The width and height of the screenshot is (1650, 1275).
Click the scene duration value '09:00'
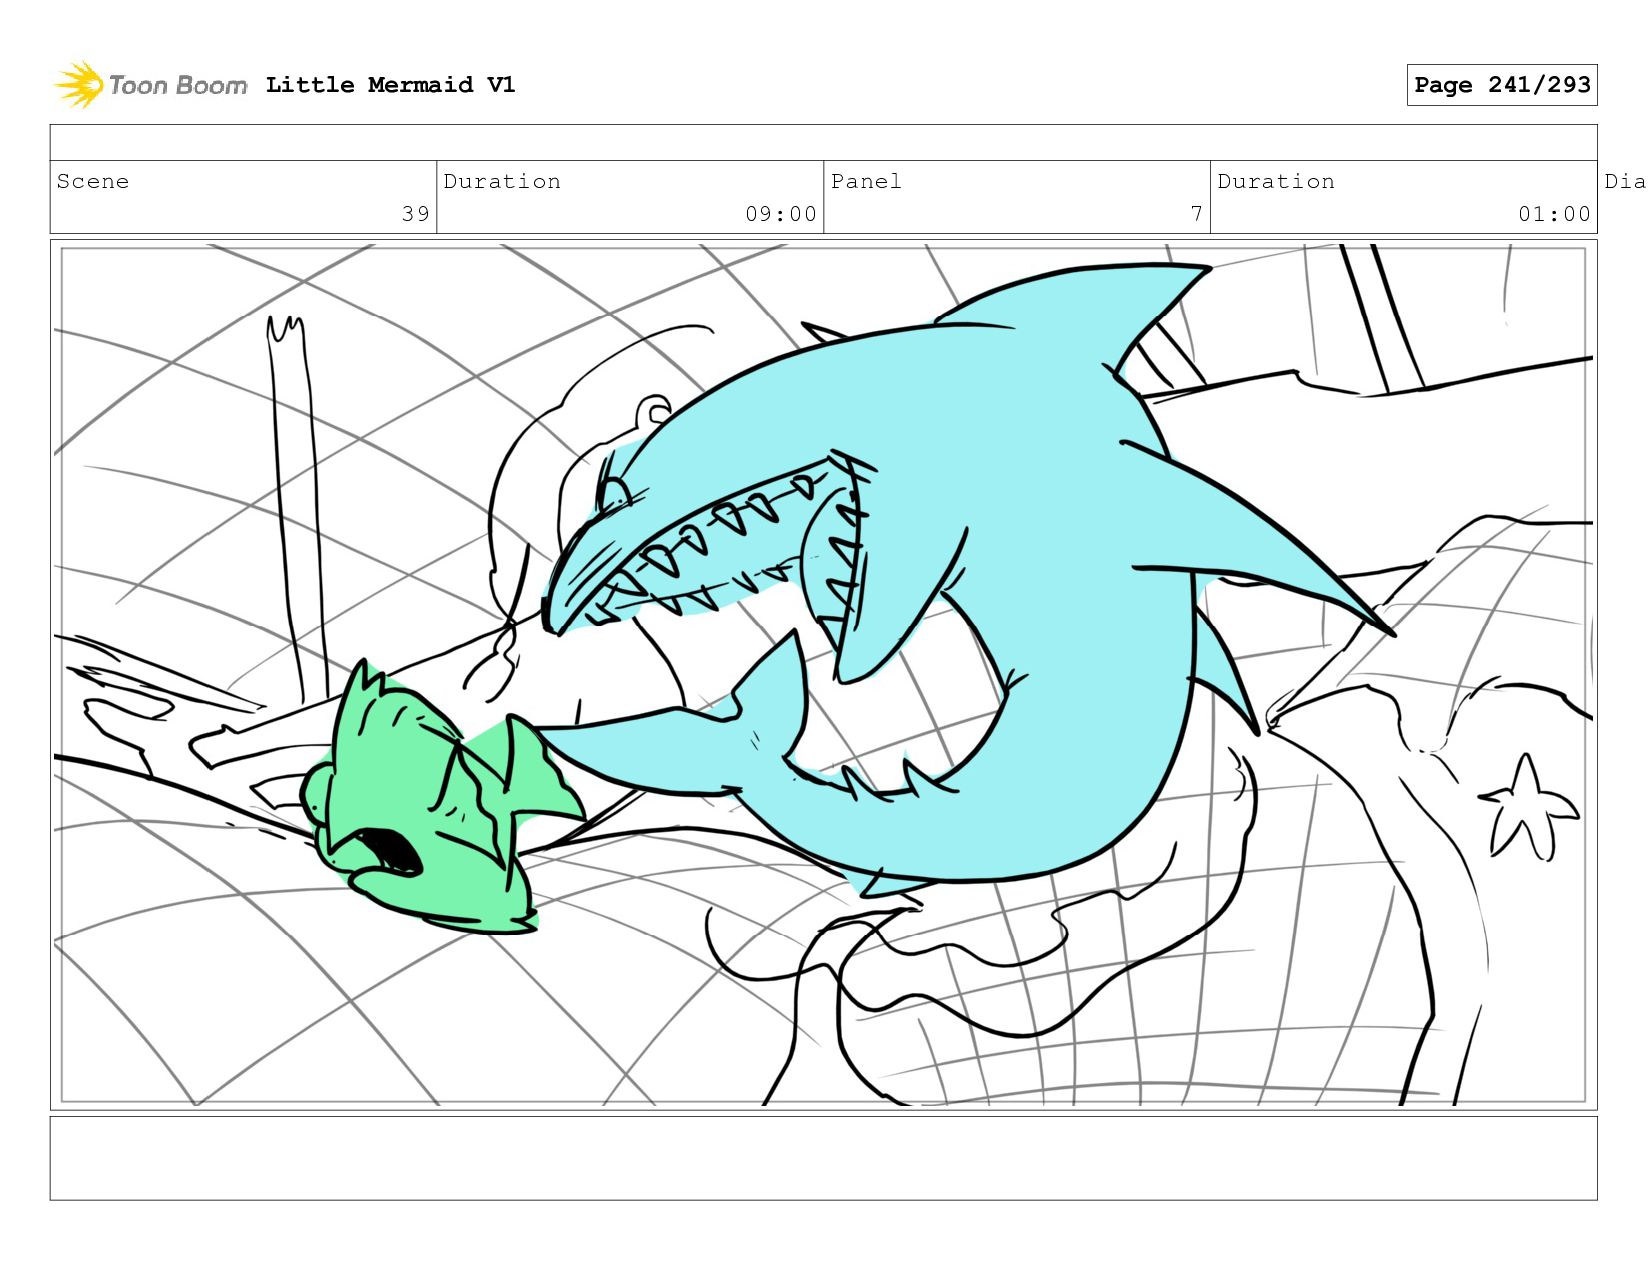coord(781,214)
